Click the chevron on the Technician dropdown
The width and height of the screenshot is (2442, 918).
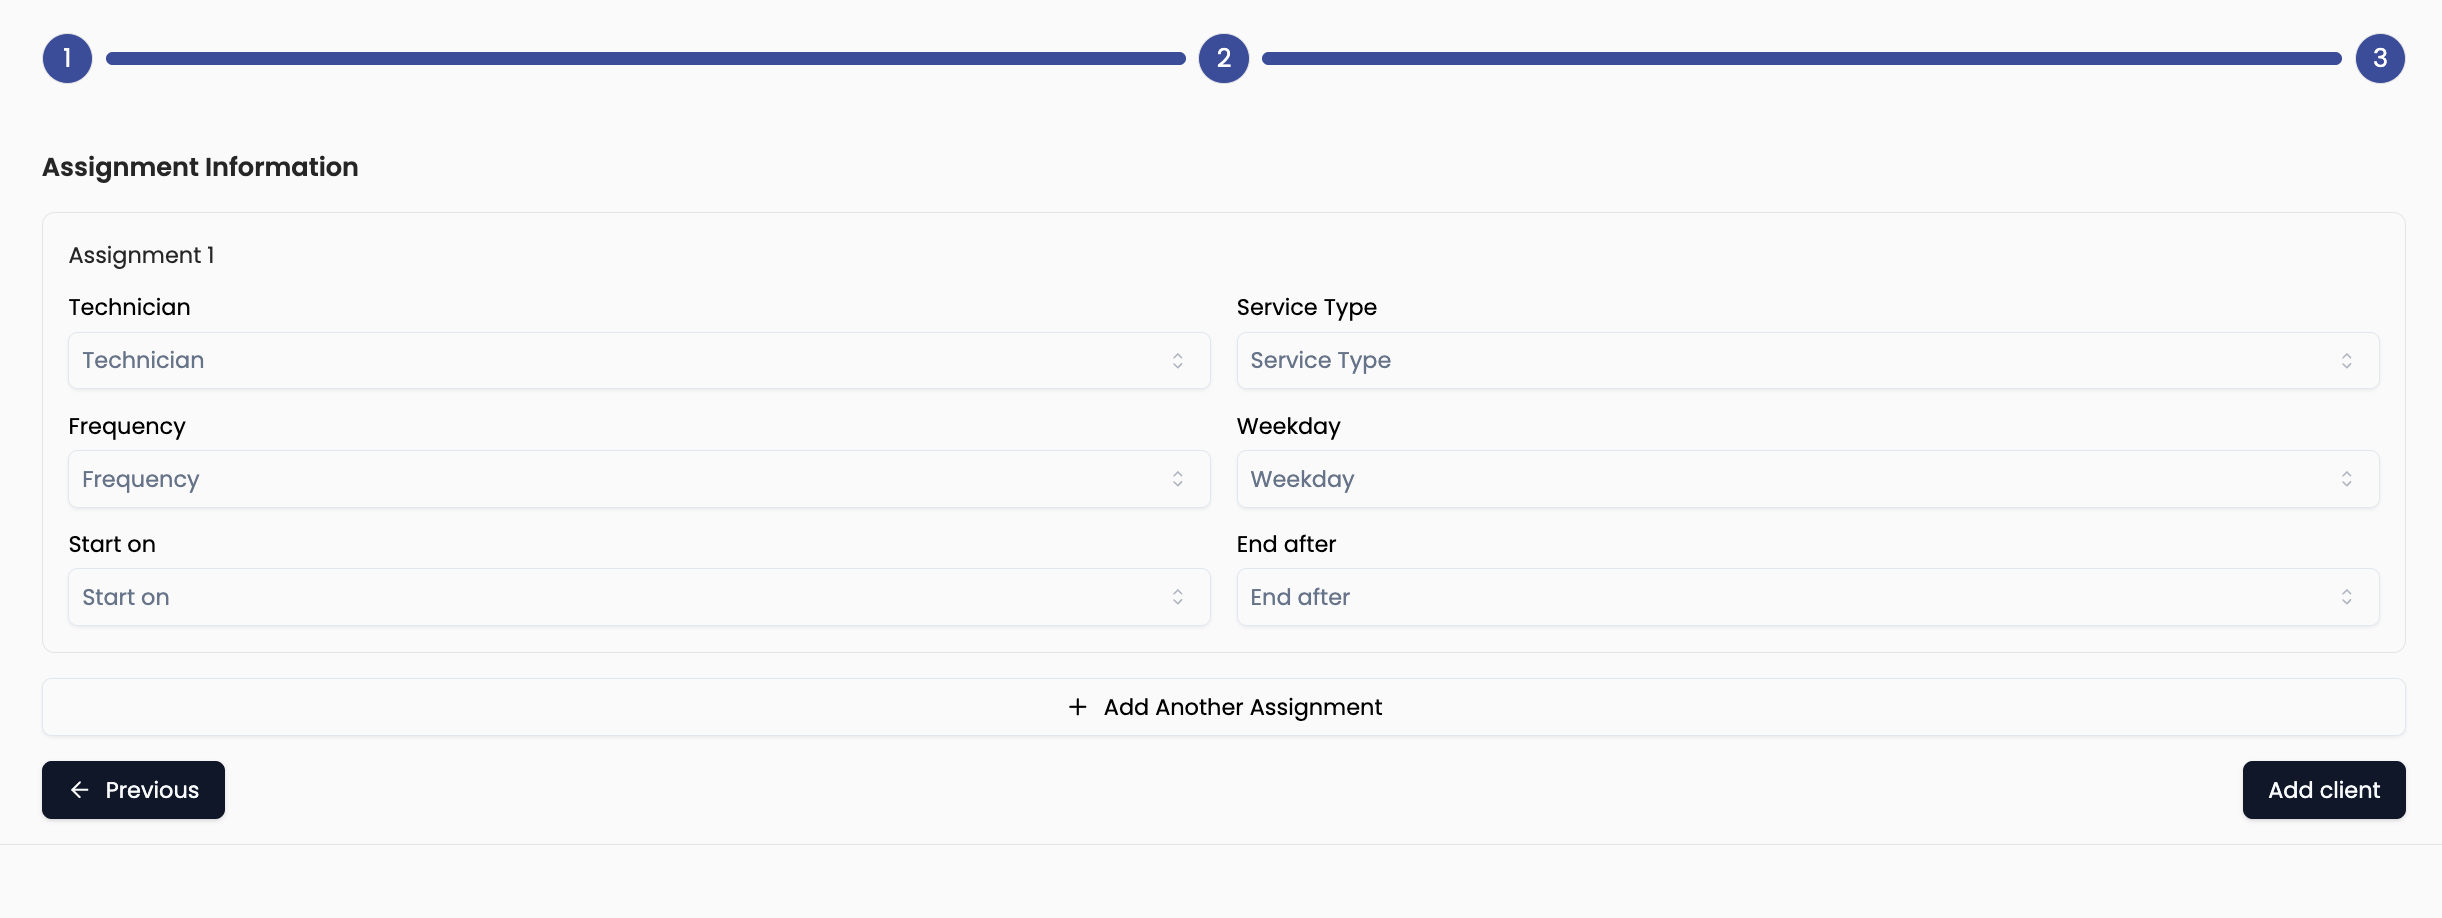(1178, 361)
